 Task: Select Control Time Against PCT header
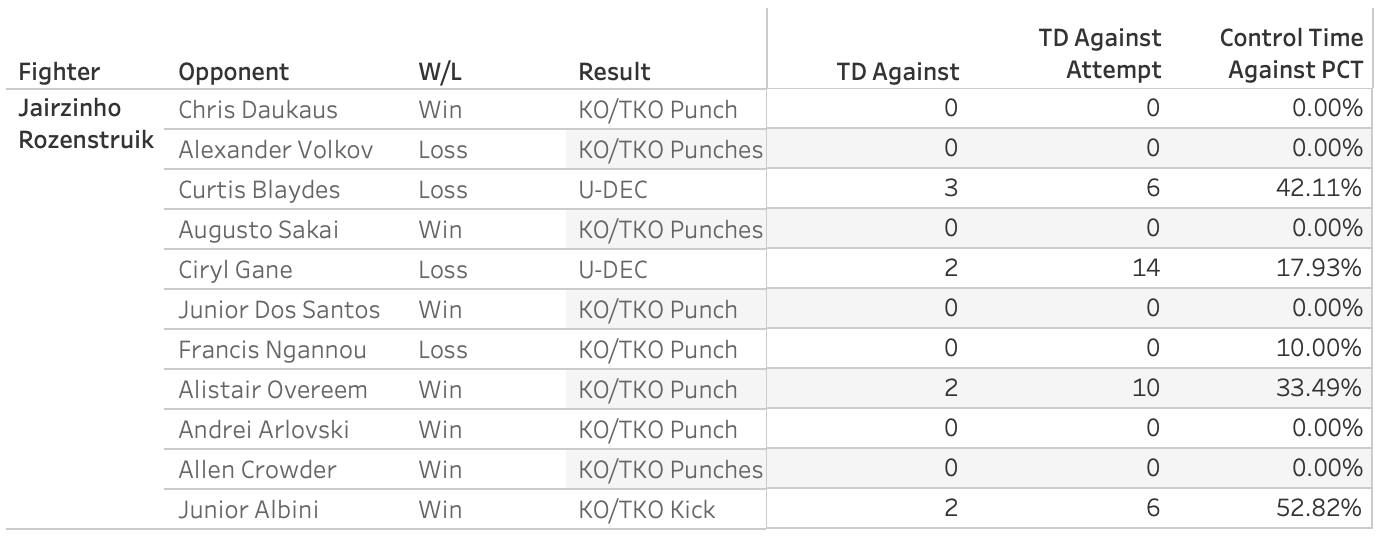pos(1291,55)
